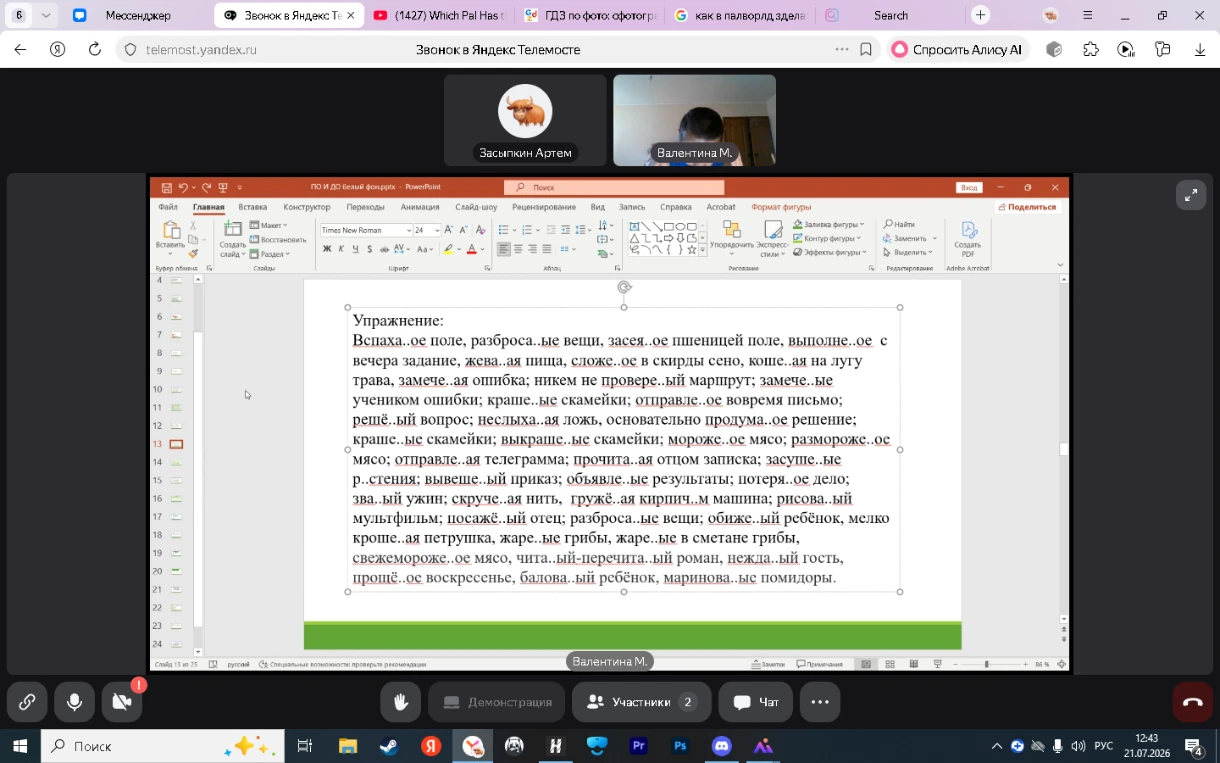Click slide sorter view icon in status bar

point(889,664)
